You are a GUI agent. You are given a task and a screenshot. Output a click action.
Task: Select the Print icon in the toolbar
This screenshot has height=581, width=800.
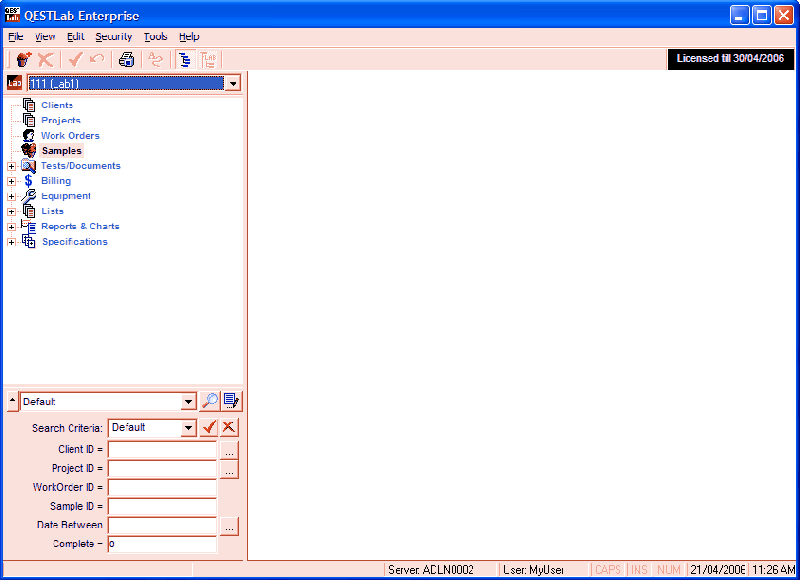coord(126,59)
